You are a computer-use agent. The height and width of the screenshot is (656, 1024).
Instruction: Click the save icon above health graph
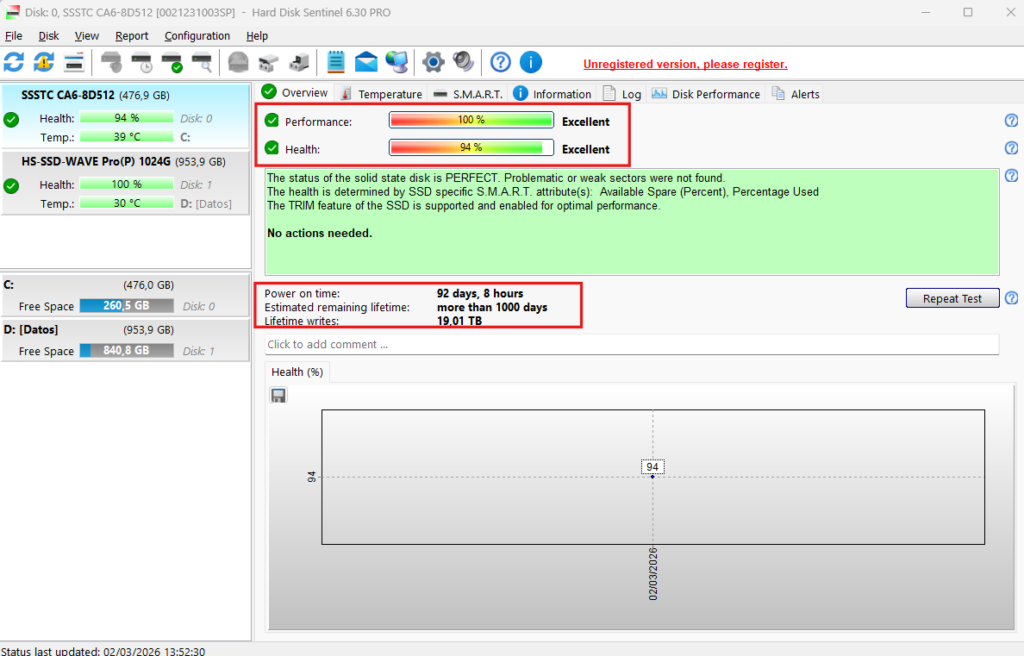pyautogui.click(x=279, y=396)
